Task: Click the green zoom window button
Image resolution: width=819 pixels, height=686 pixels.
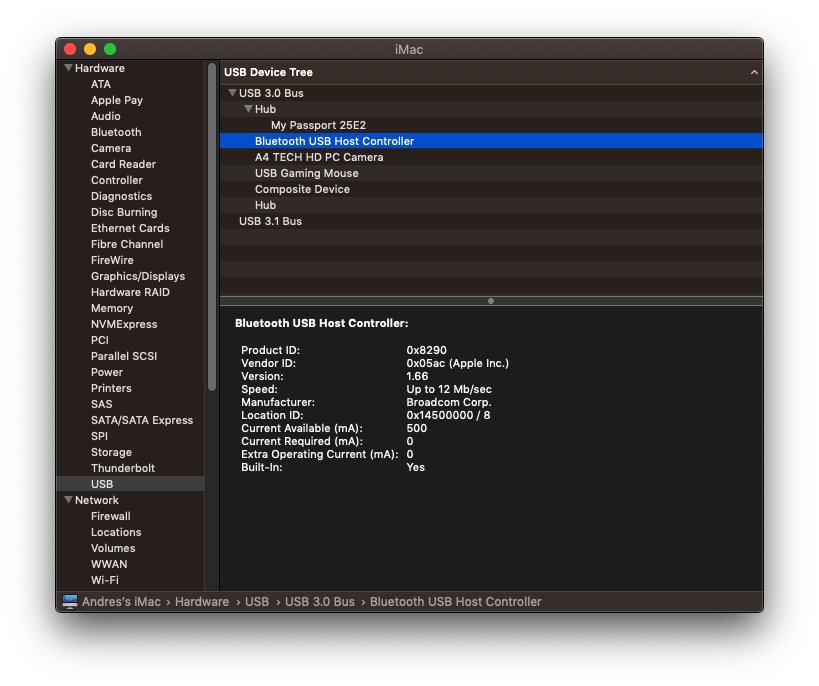Action: (110, 49)
